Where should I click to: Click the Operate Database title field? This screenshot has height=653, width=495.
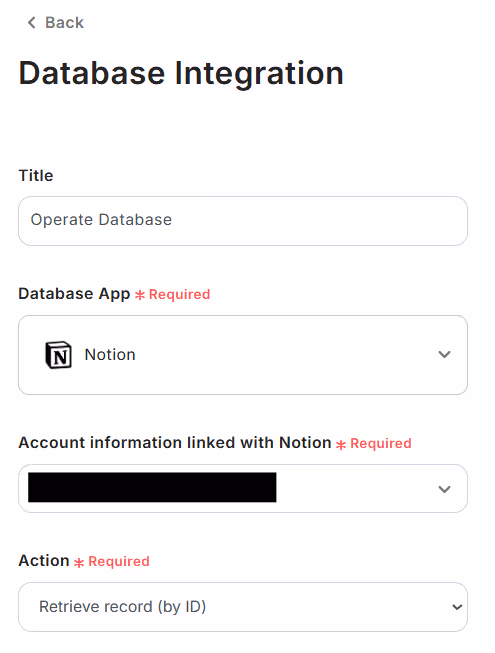tap(243, 221)
